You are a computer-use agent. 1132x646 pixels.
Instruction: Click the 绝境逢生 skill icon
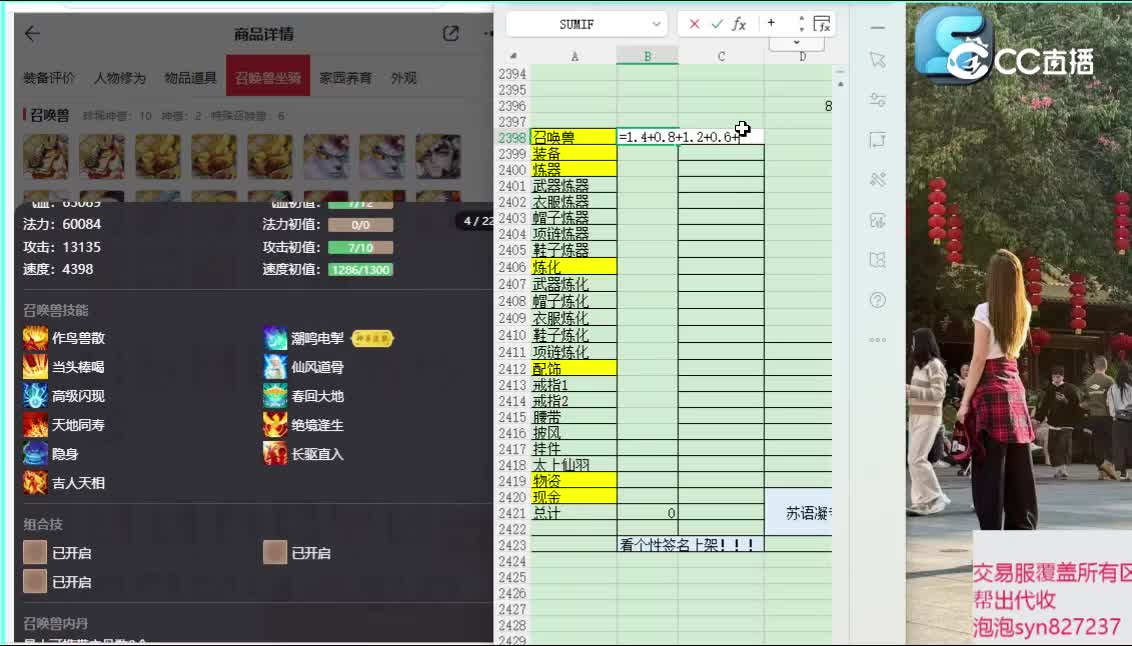tap(274, 424)
